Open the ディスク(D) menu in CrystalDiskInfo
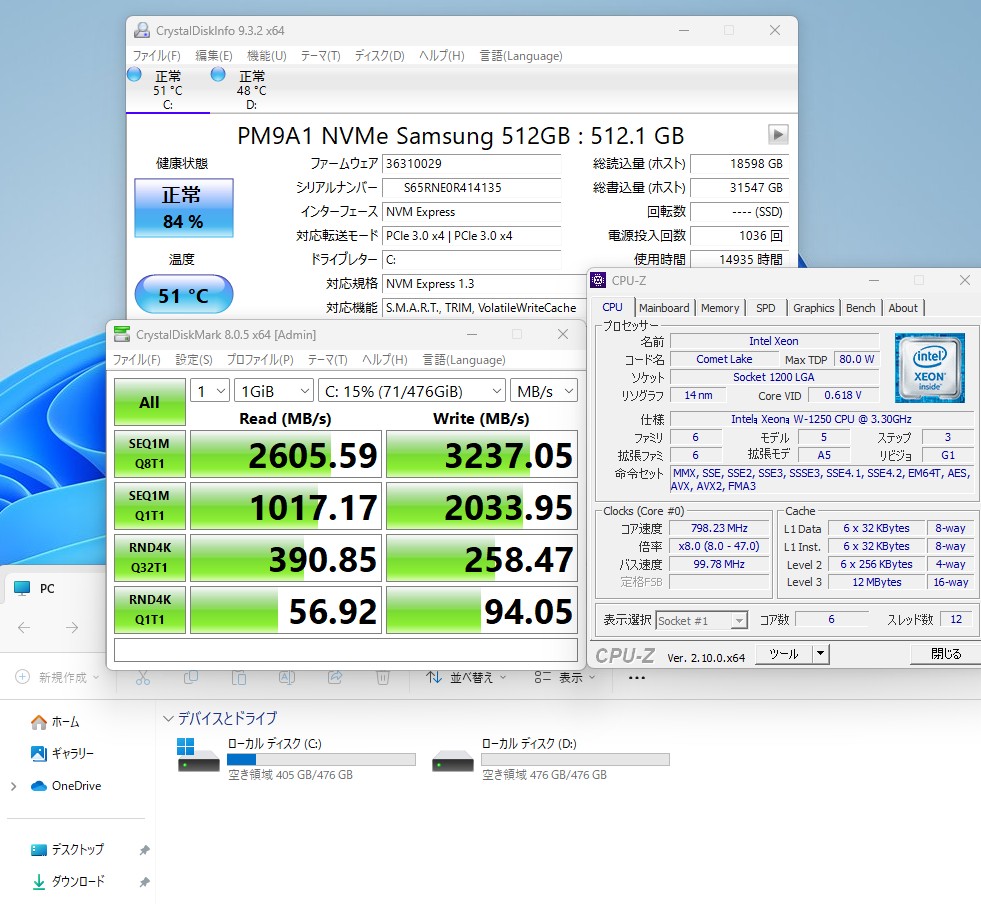The width and height of the screenshot is (981, 904). coord(380,56)
